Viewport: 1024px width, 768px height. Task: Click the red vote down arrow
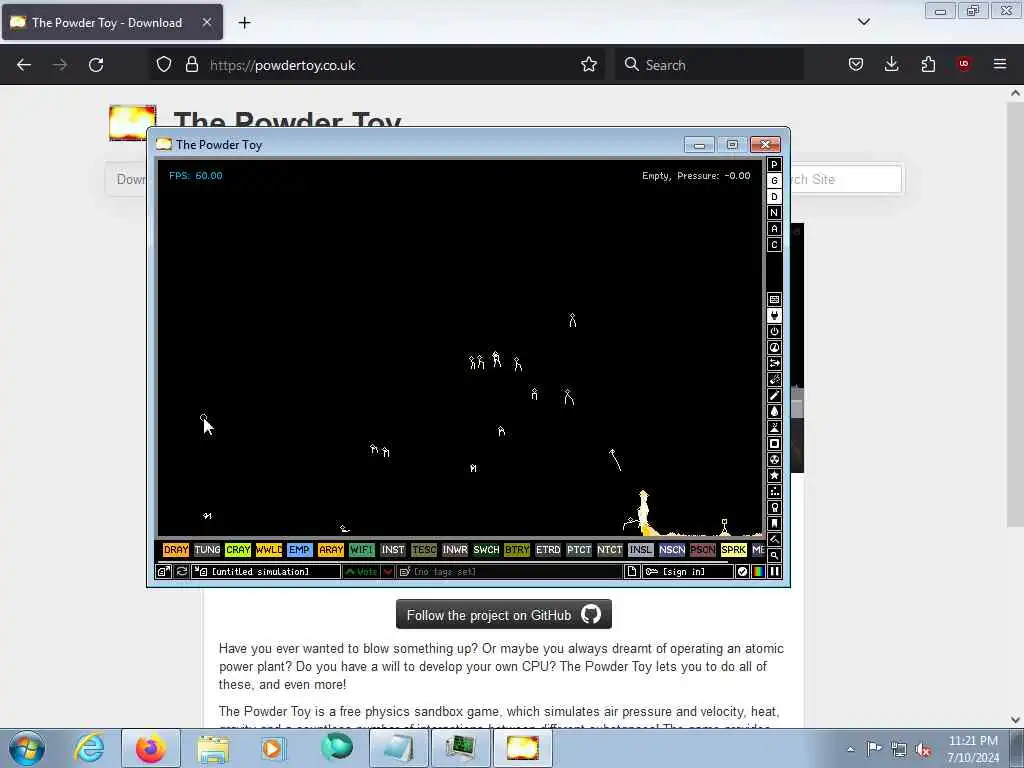pos(388,571)
